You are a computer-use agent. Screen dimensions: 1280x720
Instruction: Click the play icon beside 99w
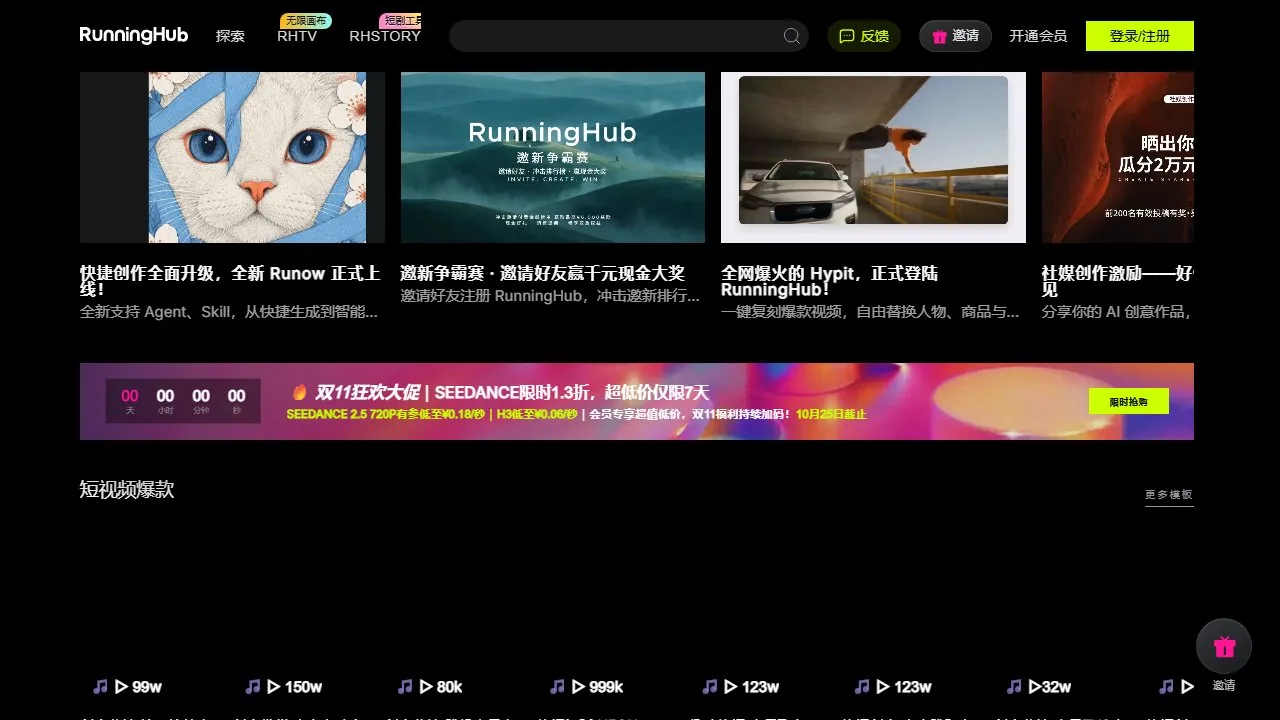click(122, 687)
